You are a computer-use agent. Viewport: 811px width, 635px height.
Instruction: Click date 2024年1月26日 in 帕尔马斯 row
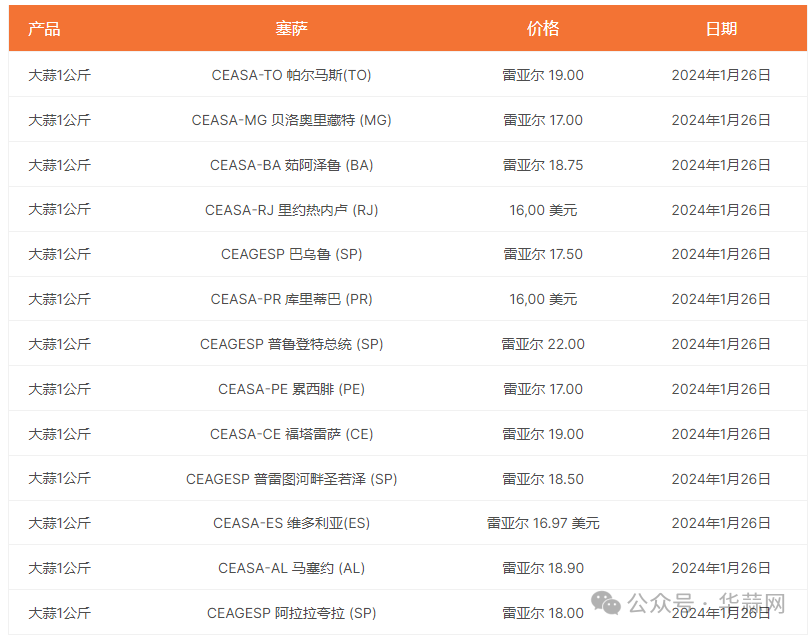tap(721, 75)
